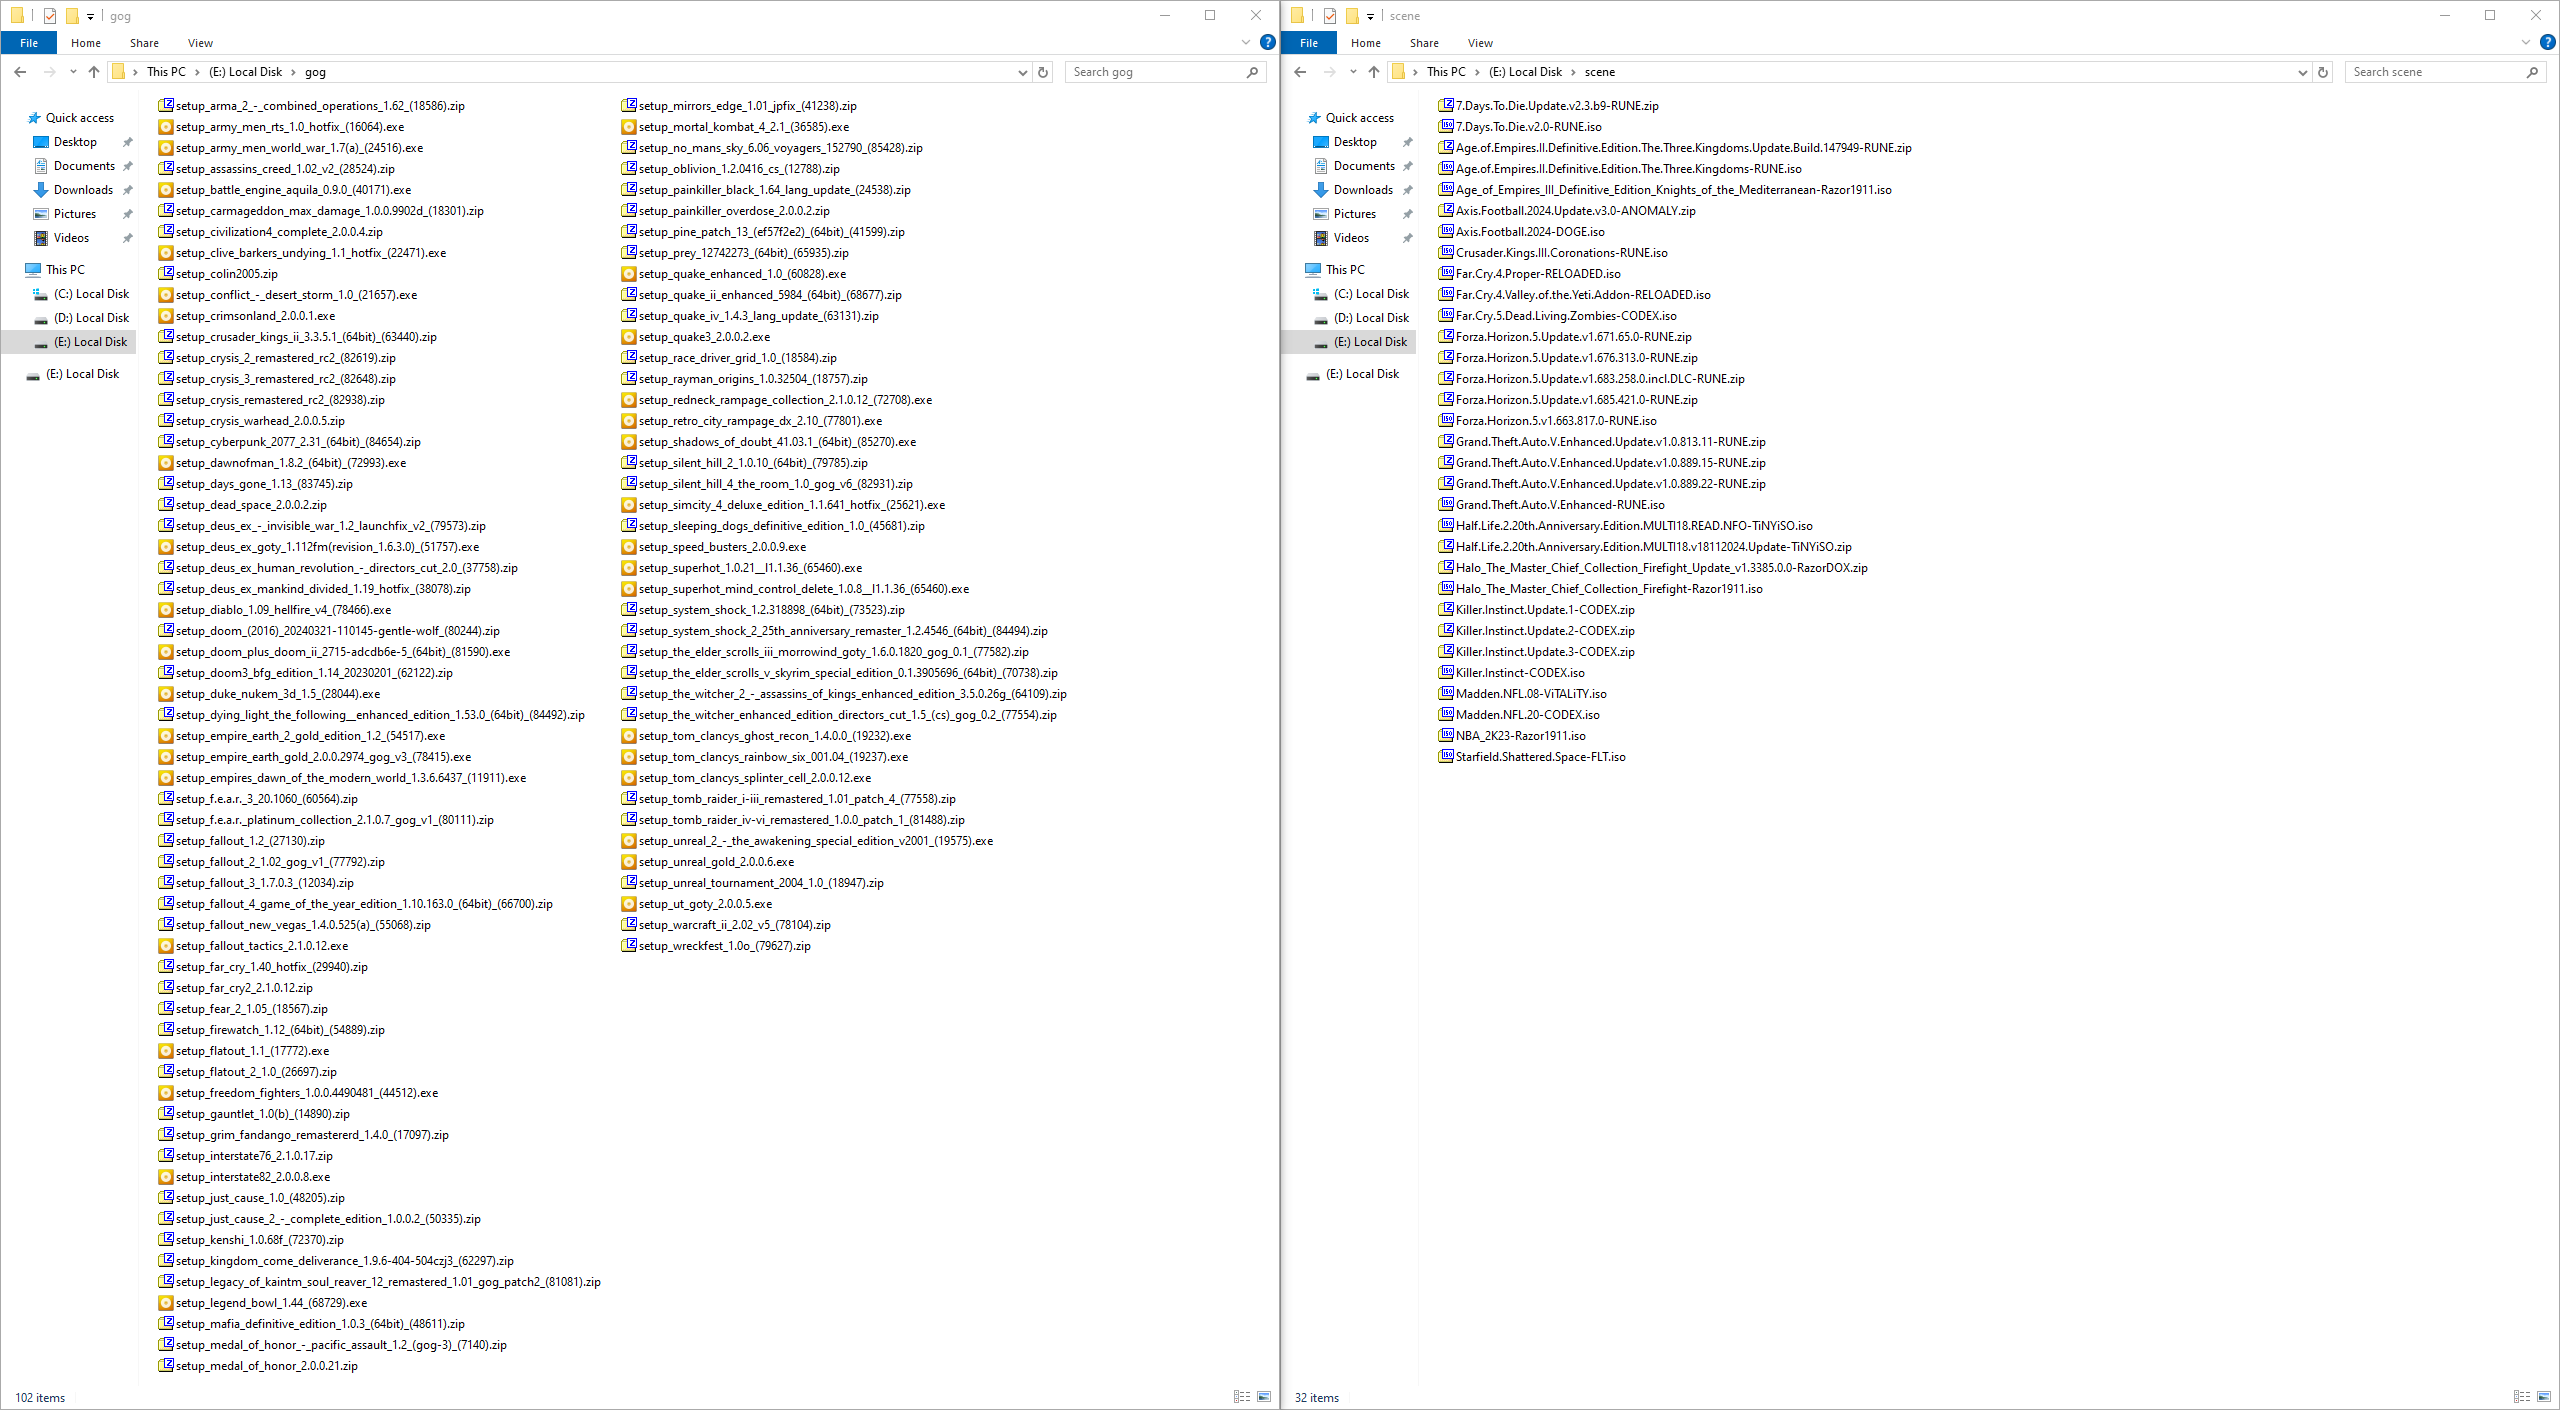Open the View tab in gog window
2560x1410 pixels.
point(200,43)
